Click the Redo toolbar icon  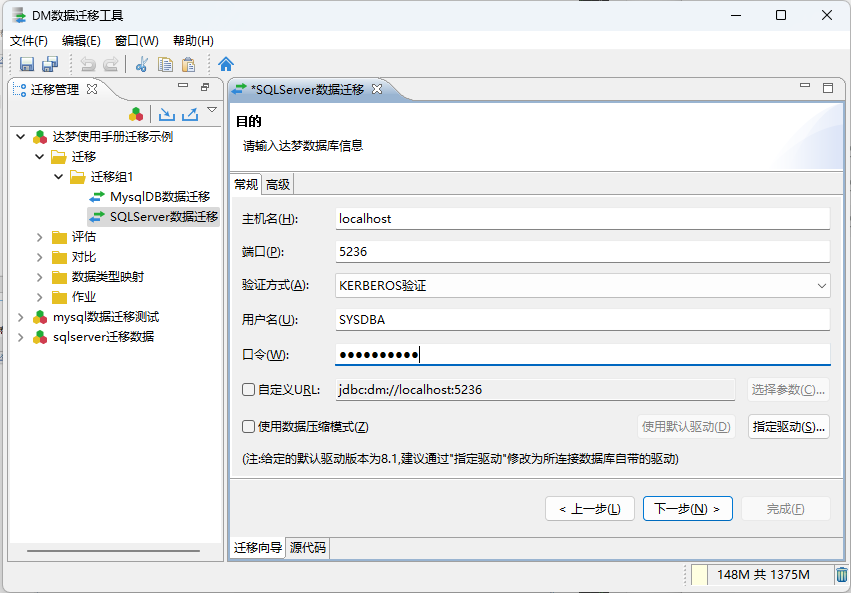[x=110, y=64]
